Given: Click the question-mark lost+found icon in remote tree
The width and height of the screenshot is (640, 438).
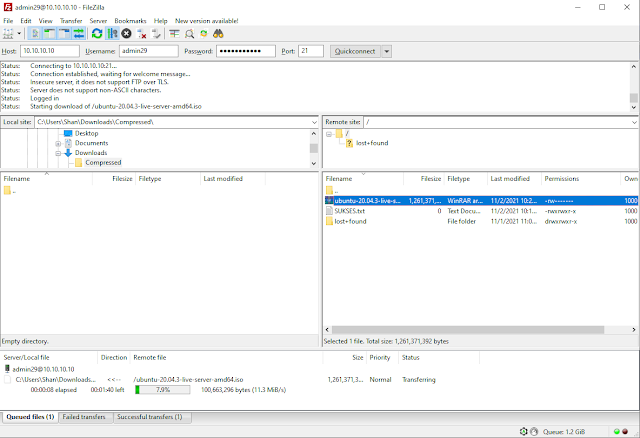Looking at the screenshot, I should [x=349, y=143].
